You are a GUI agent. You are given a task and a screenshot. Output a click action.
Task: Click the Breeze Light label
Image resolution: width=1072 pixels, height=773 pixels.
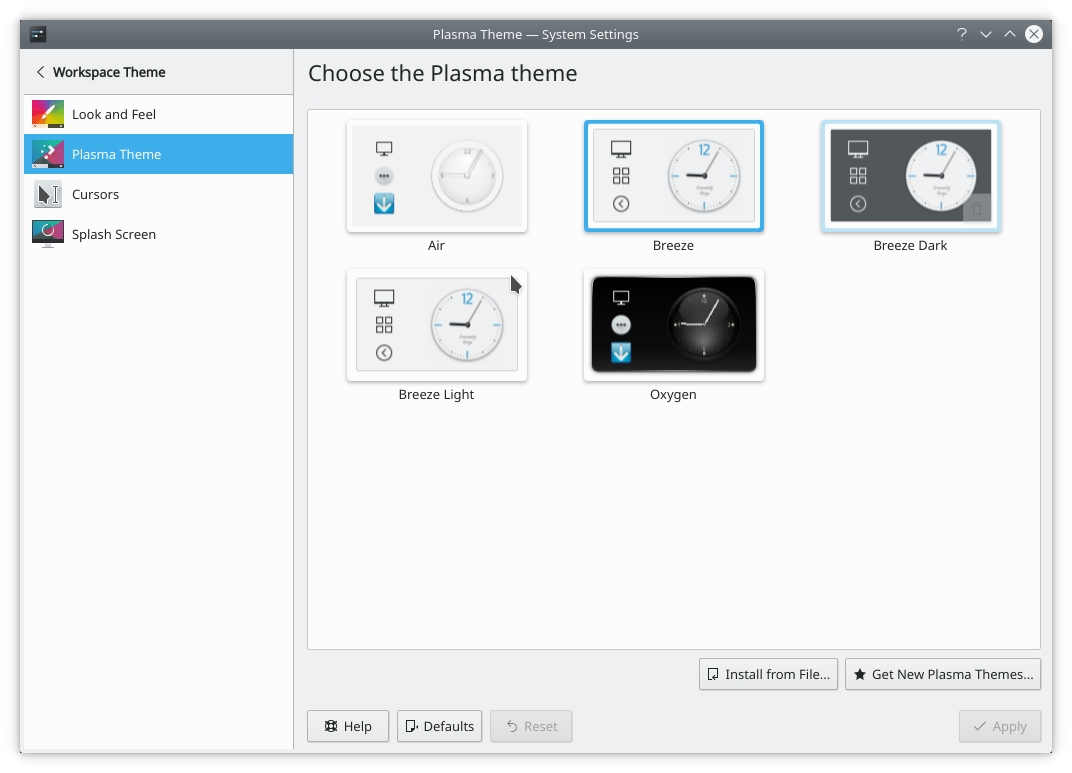[x=436, y=394]
